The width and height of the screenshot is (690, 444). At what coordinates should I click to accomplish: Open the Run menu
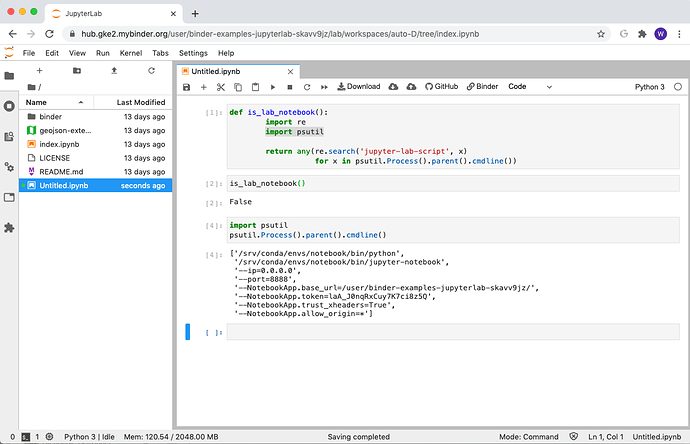(103, 53)
